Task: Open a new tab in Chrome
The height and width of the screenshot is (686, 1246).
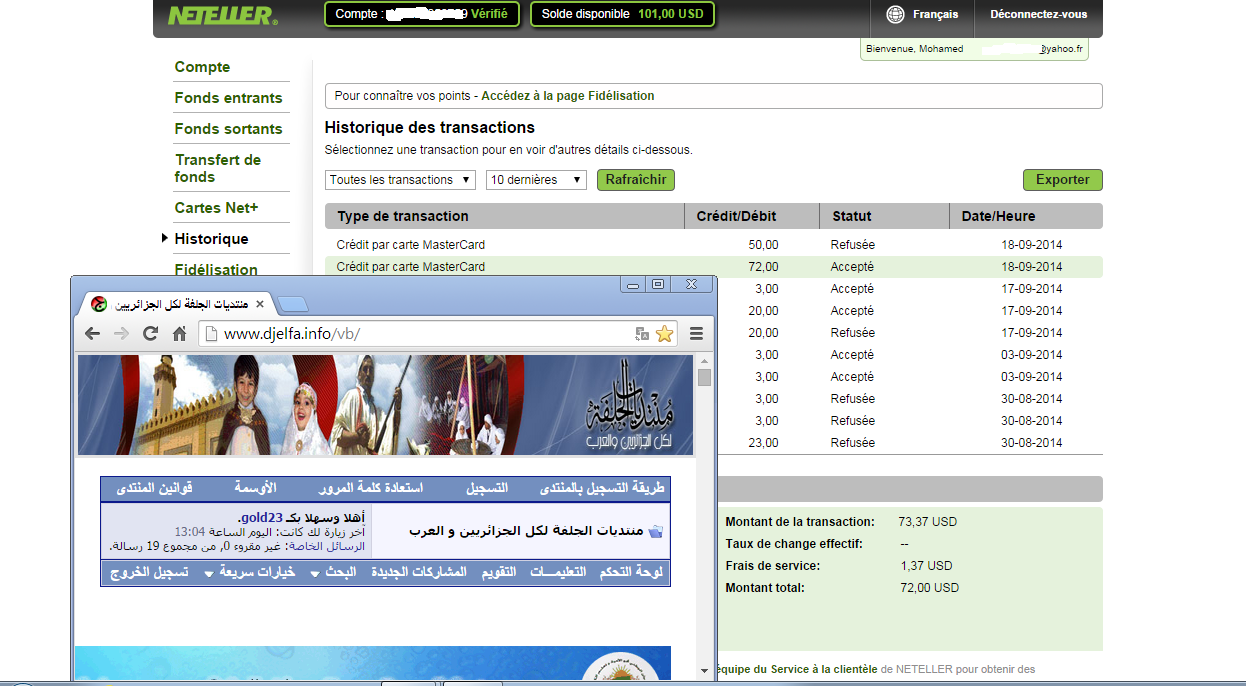Action: [293, 304]
